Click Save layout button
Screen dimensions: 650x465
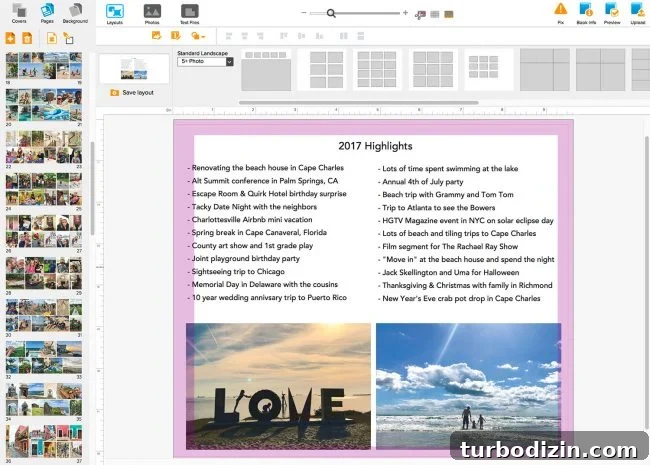(133, 92)
